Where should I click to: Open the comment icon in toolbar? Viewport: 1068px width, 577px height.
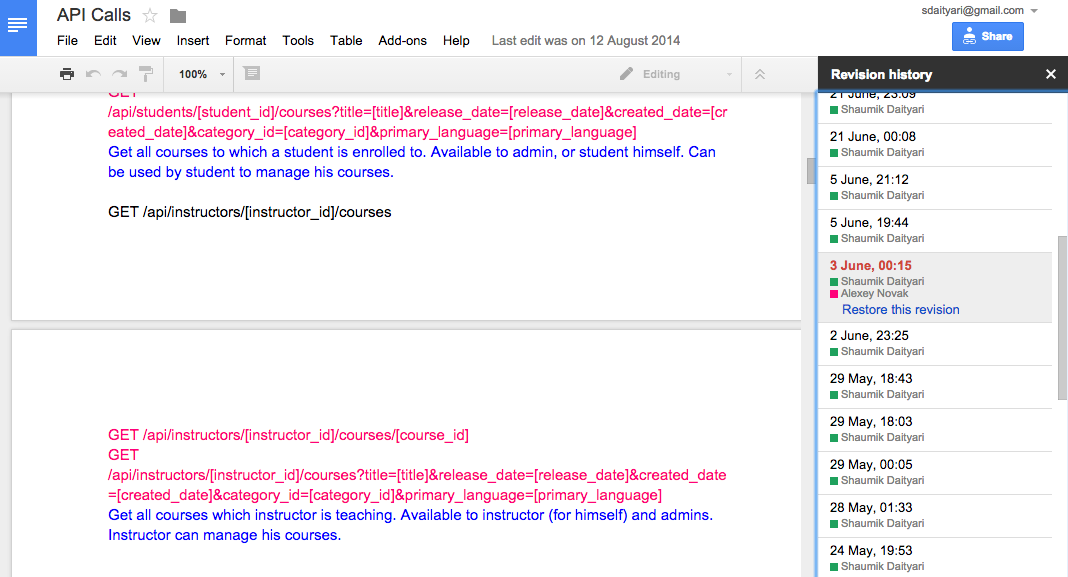252,74
